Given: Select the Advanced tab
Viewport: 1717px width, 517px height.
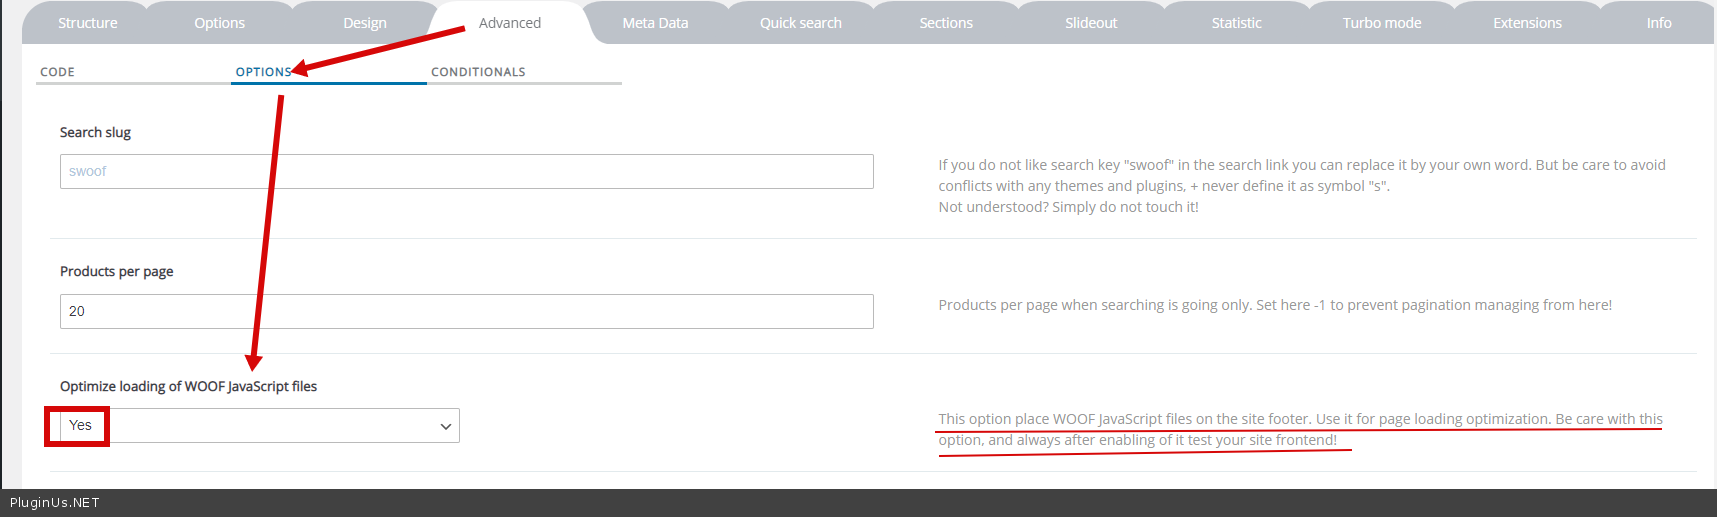Looking at the screenshot, I should click(509, 23).
